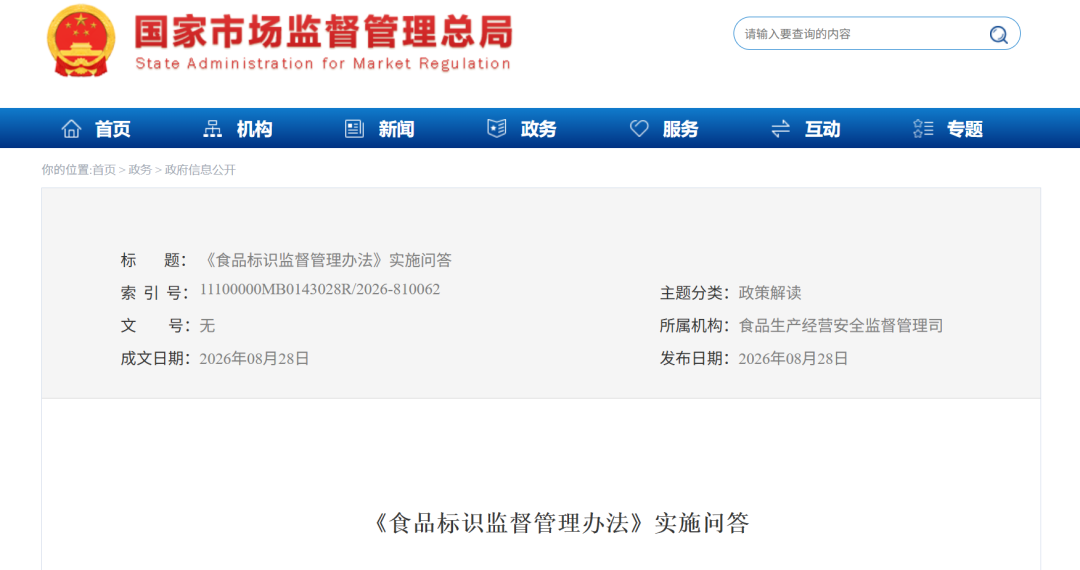Open the 新闻 navigation menu
Screen dimensions: 1080x570
(396, 129)
